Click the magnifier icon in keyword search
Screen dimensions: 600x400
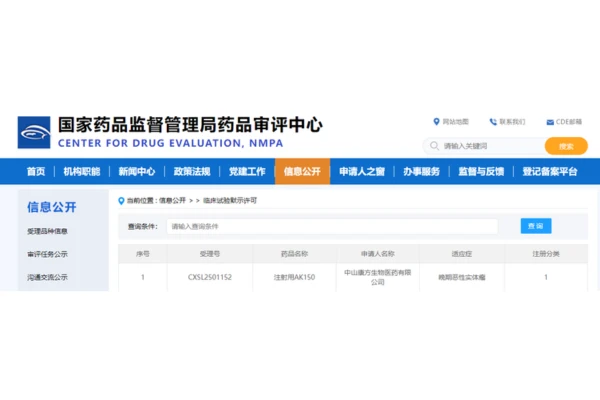435,146
